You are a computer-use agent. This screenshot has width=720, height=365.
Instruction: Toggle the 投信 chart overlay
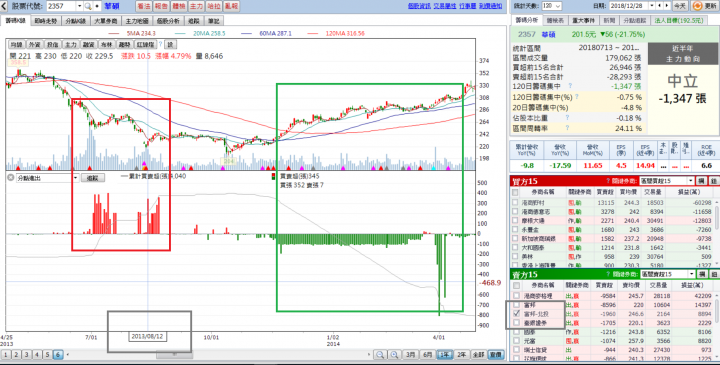tap(52, 45)
